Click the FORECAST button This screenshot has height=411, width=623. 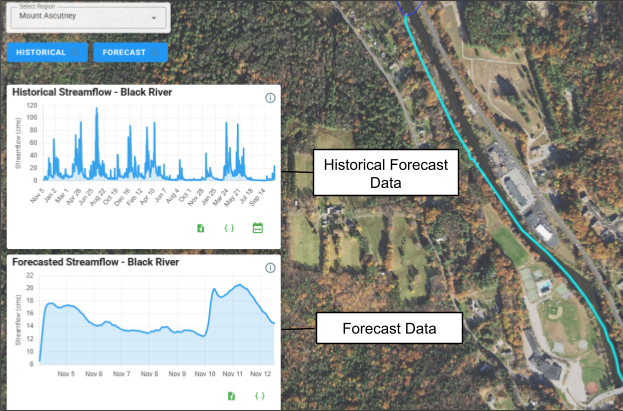pos(130,52)
